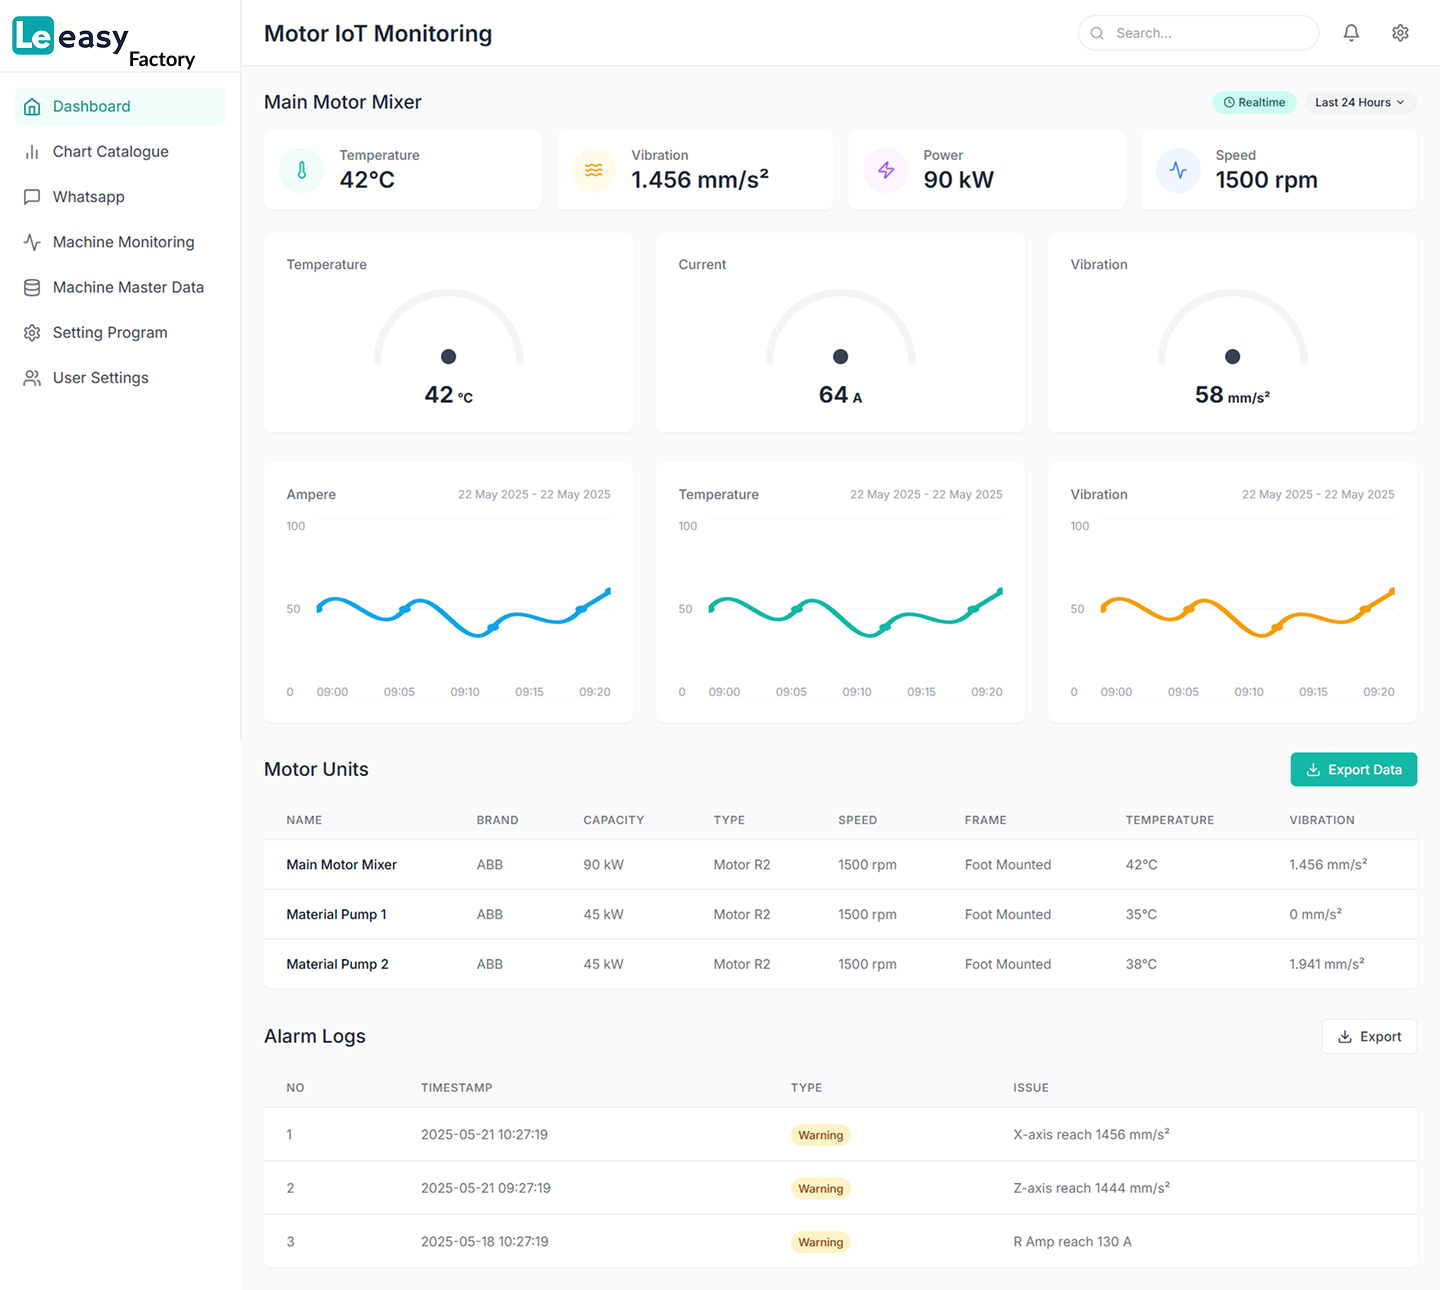The image size is (1440, 1290).
Task: Click the thermometer icon in Temperature card
Action: (x=302, y=170)
